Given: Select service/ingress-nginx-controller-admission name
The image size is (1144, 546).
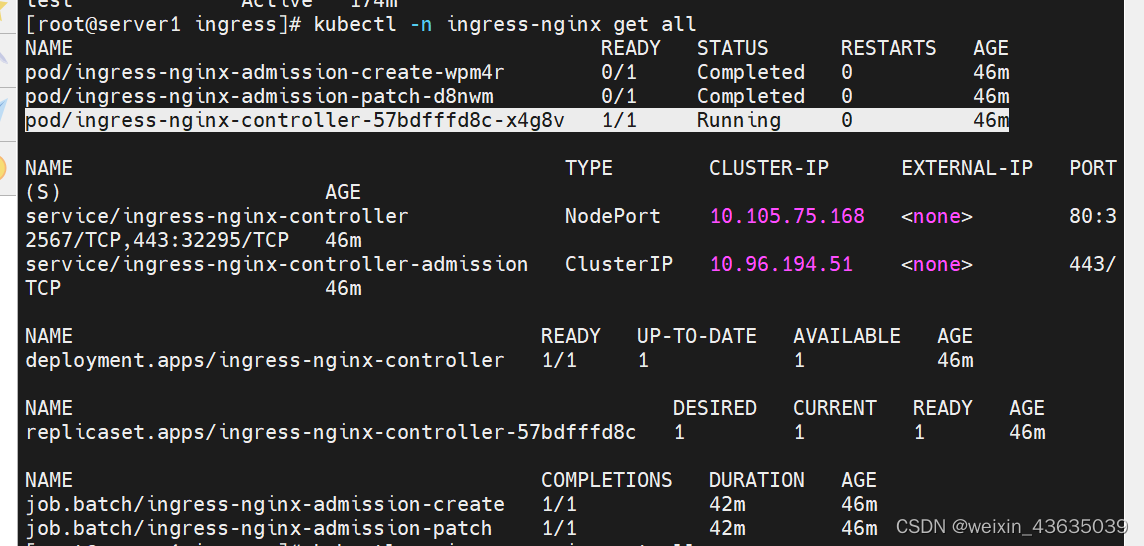Looking at the screenshot, I should 277,264.
